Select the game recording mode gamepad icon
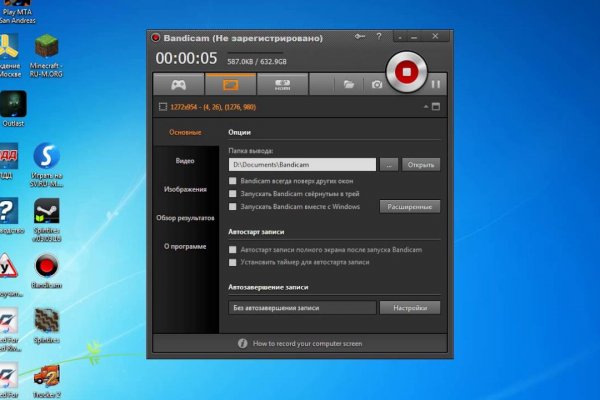This screenshot has height=400, width=600. pos(179,85)
